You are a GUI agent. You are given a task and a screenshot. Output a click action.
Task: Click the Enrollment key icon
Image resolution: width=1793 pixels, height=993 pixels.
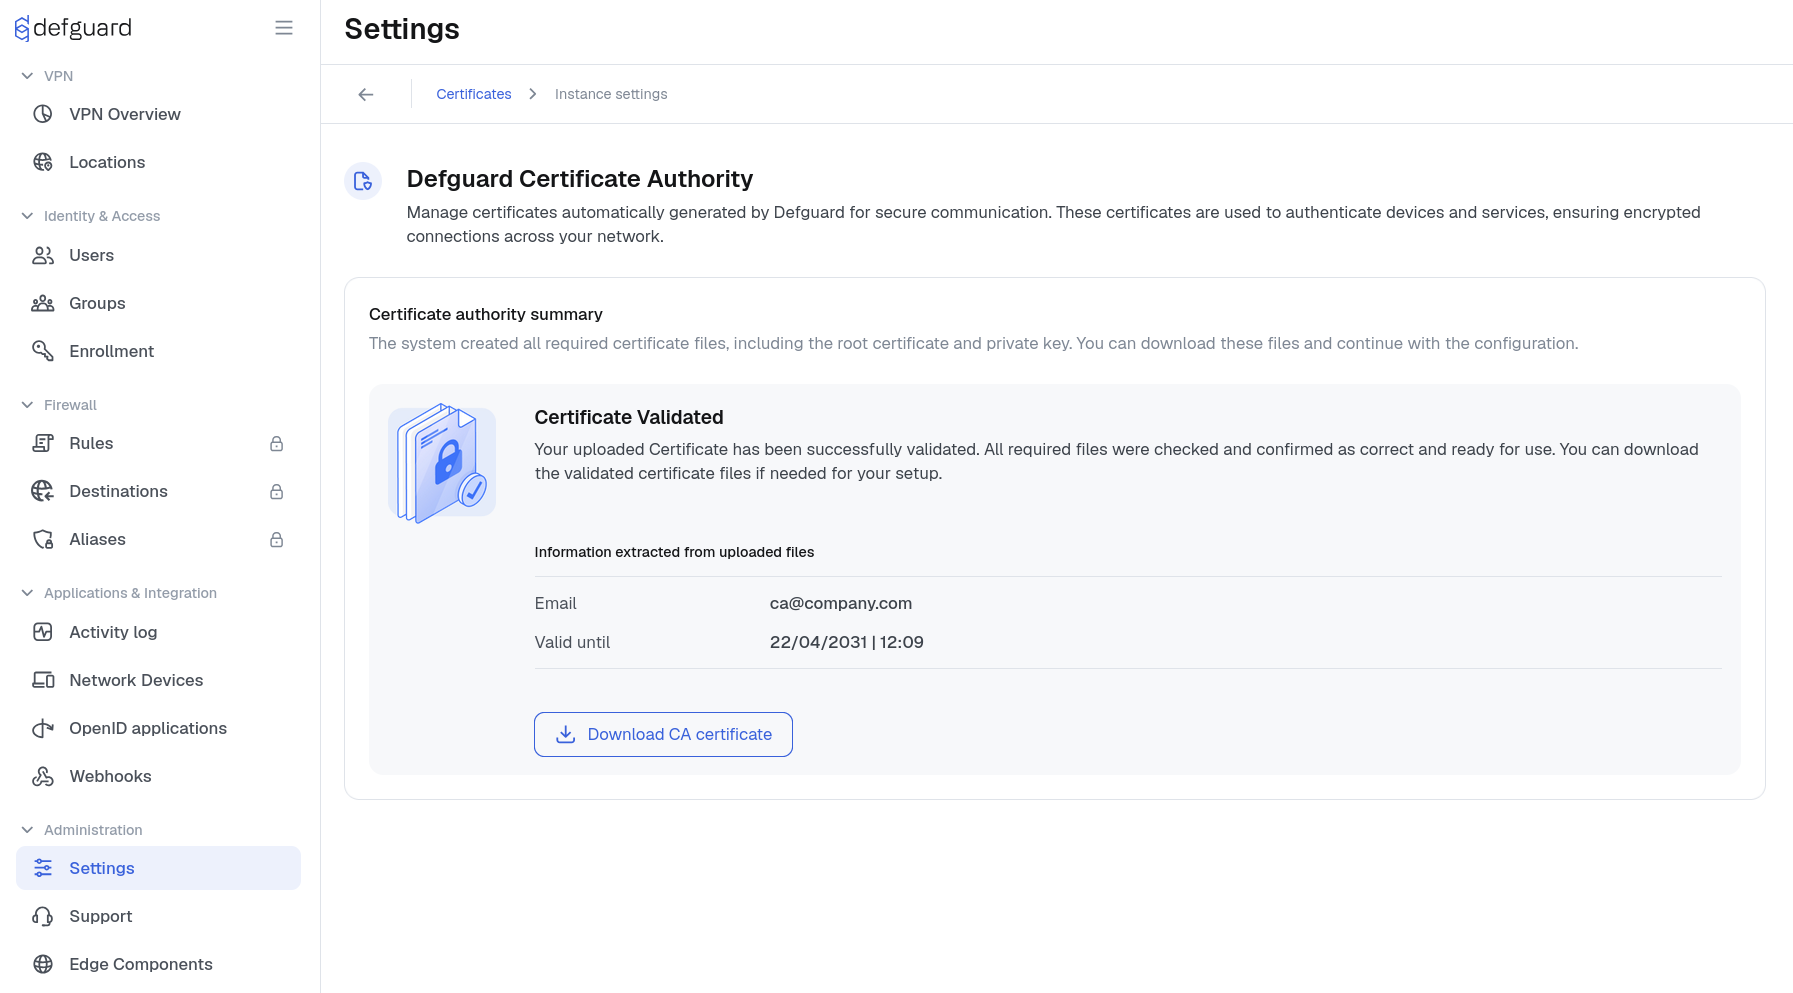tap(43, 351)
